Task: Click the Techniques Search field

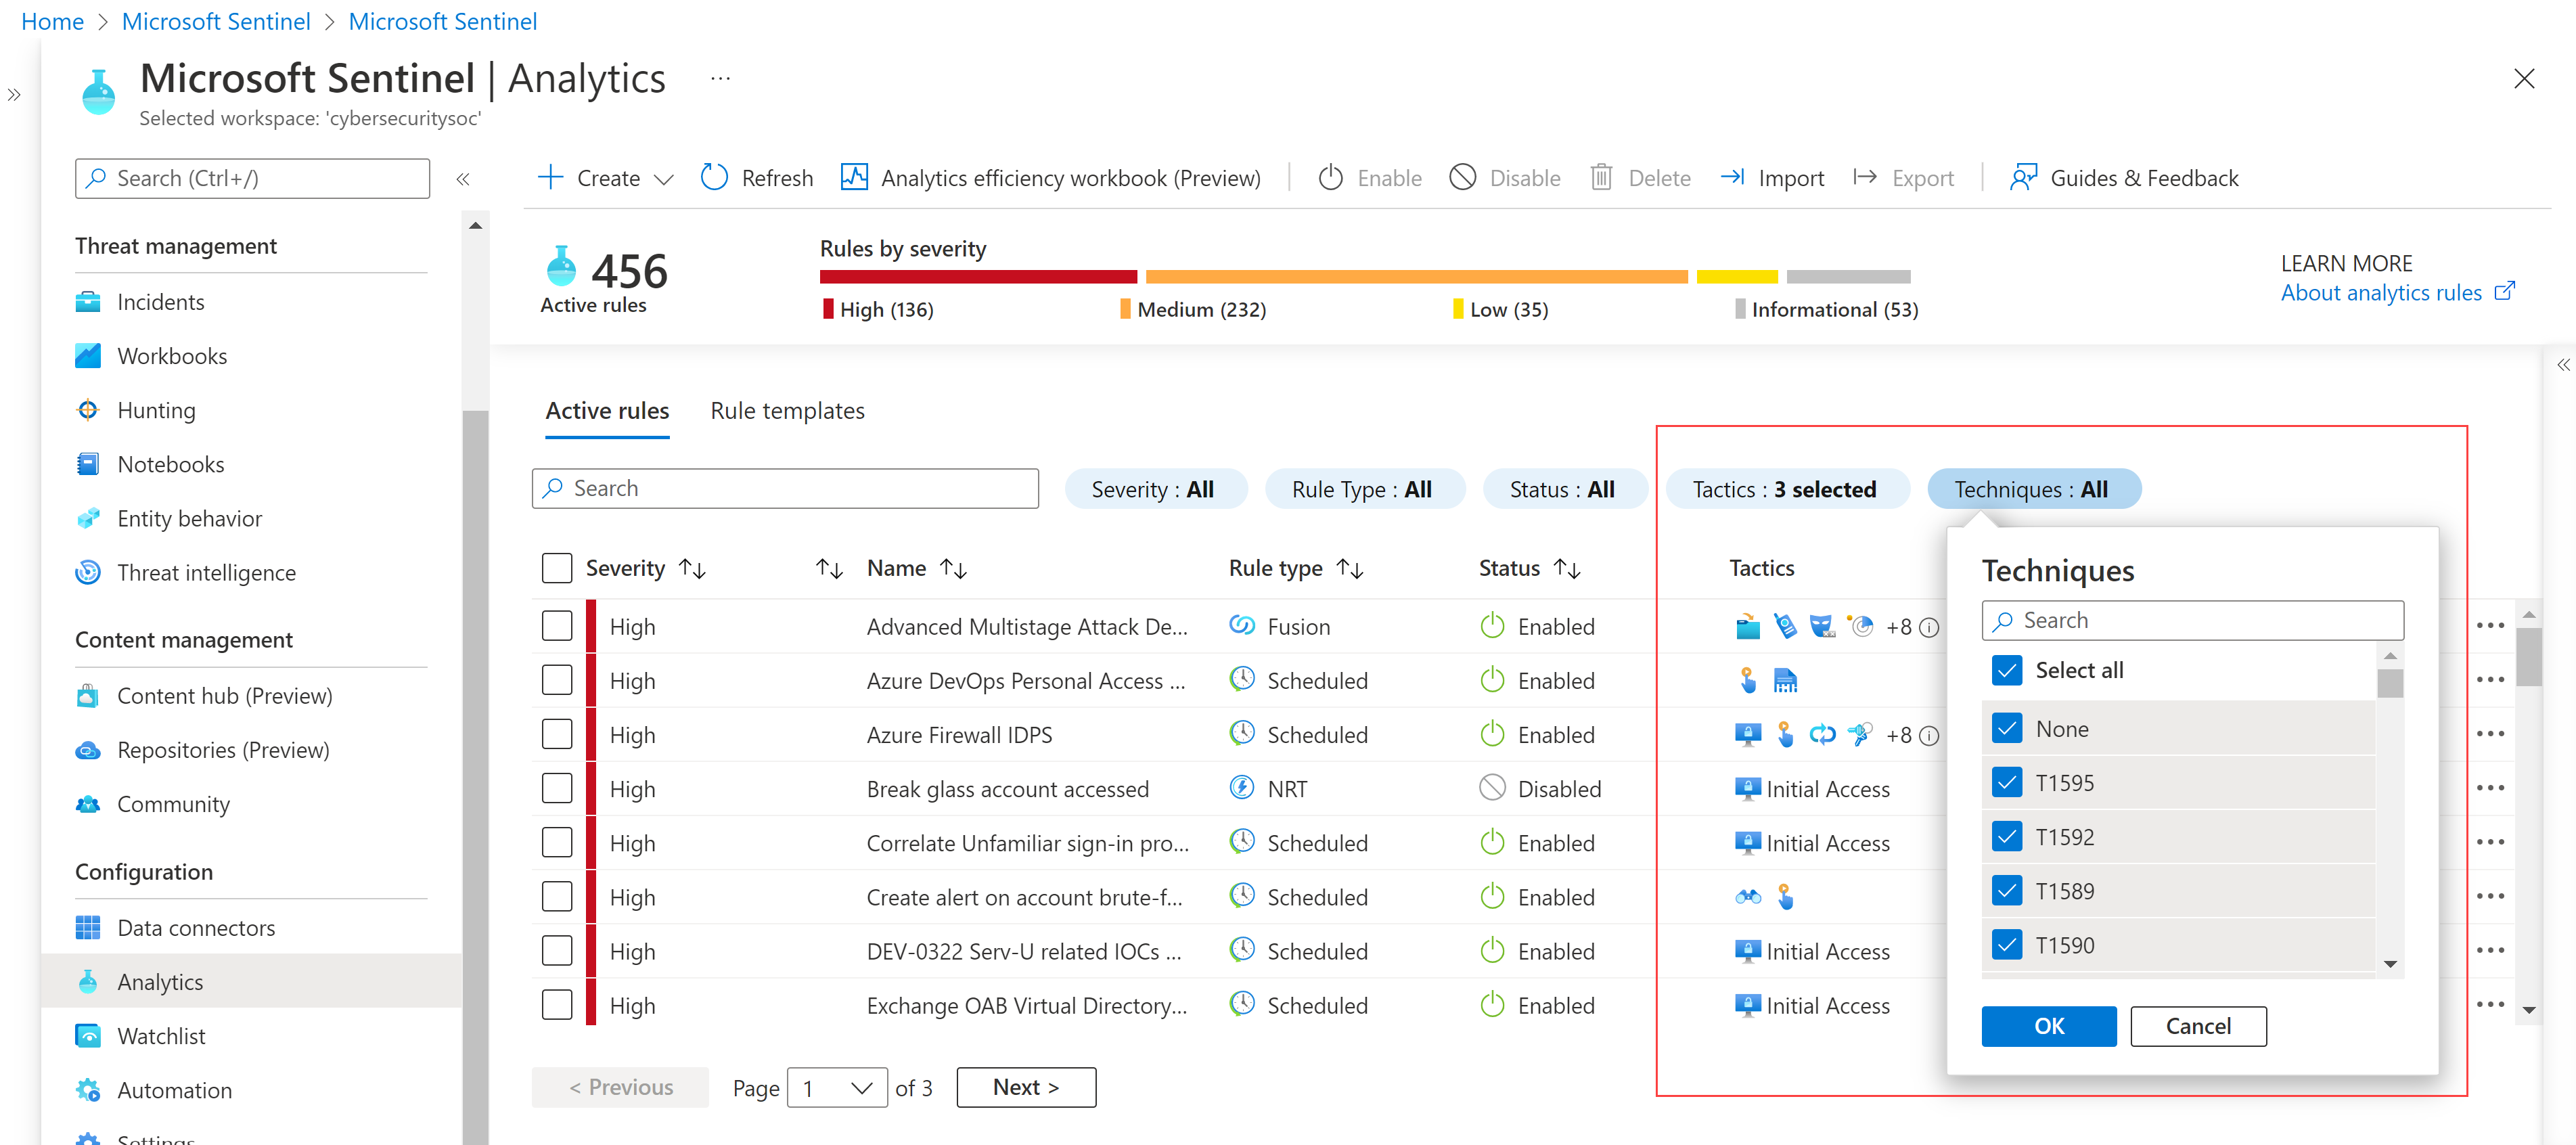Action: [x=2192, y=620]
